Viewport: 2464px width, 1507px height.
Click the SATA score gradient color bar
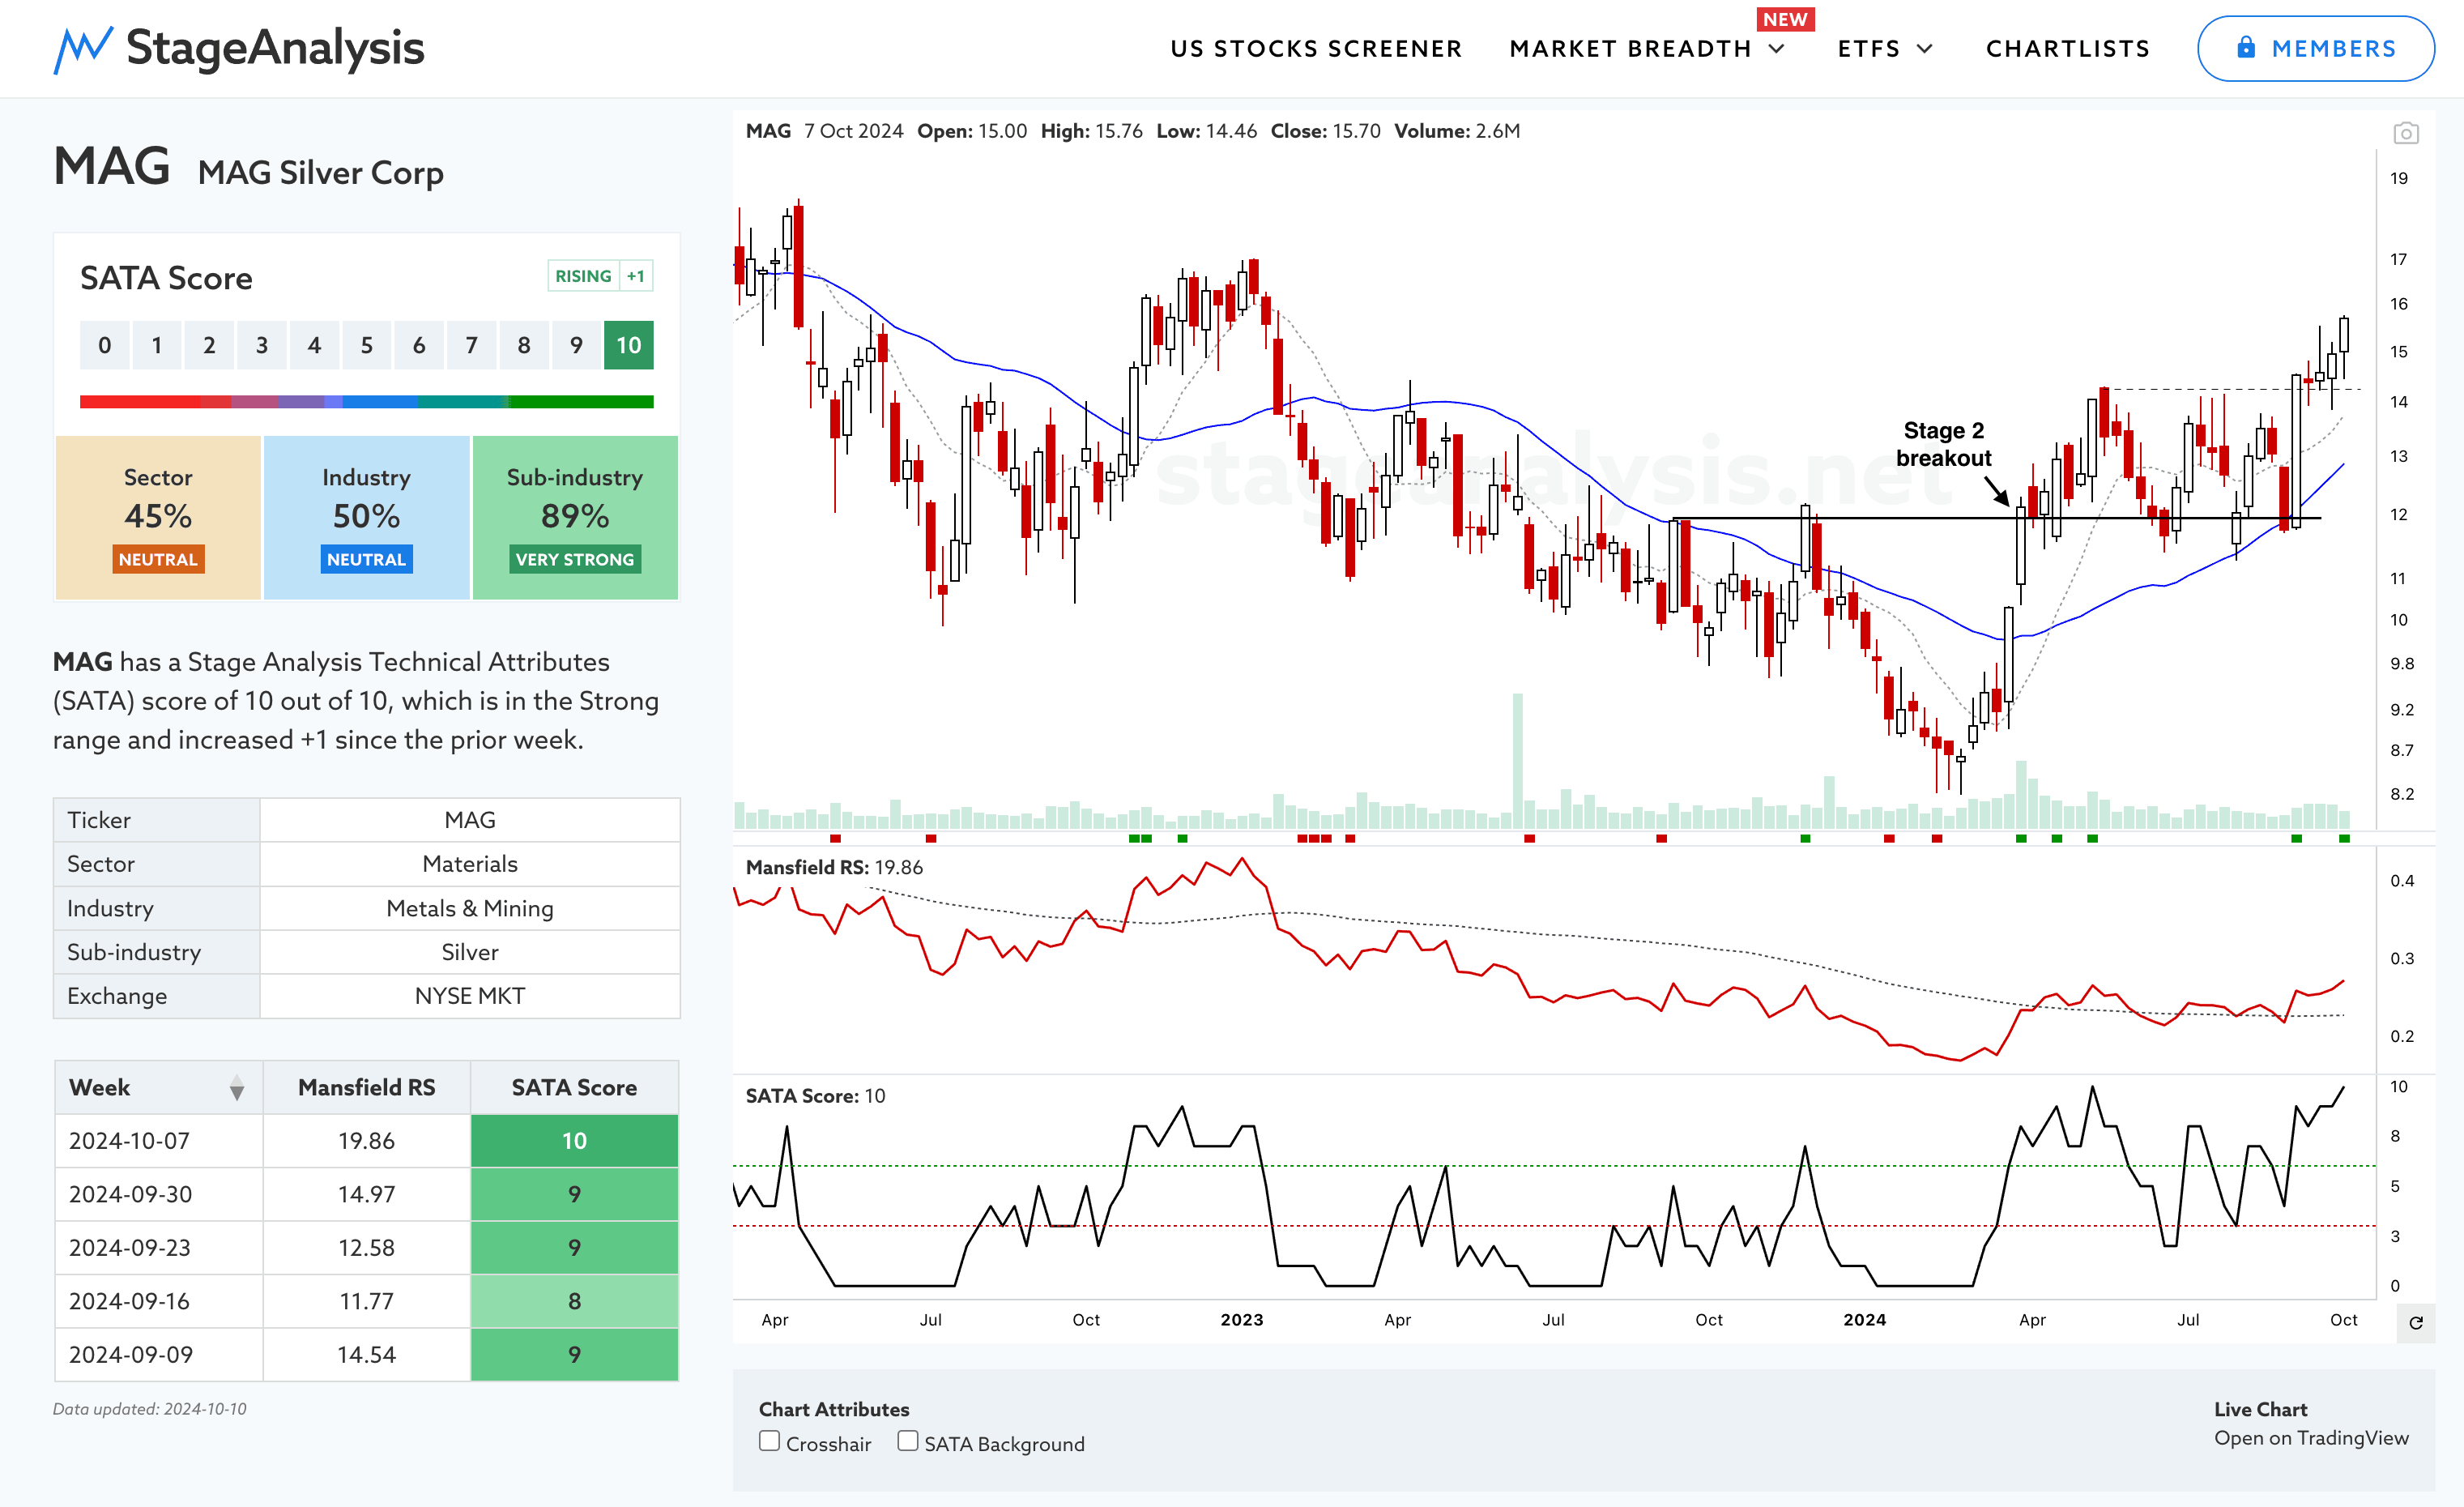366,402
